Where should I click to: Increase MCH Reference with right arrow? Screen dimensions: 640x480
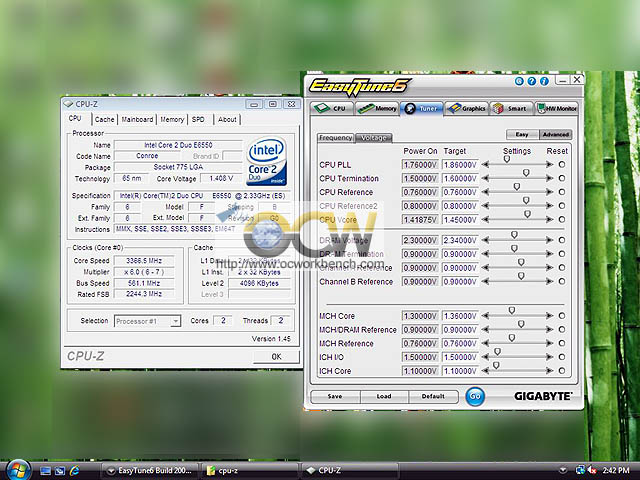[550, 344]
